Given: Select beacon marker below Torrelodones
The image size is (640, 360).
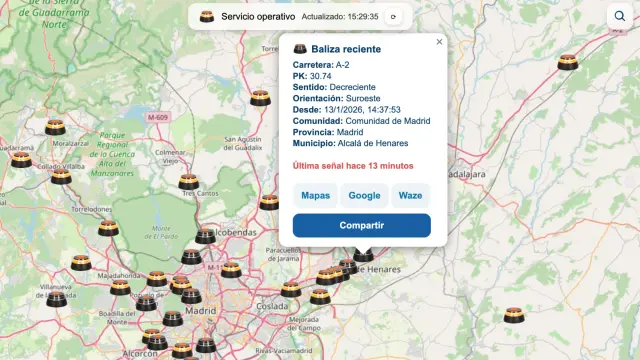Looking at the screenshot, I should tap(108, 228).
